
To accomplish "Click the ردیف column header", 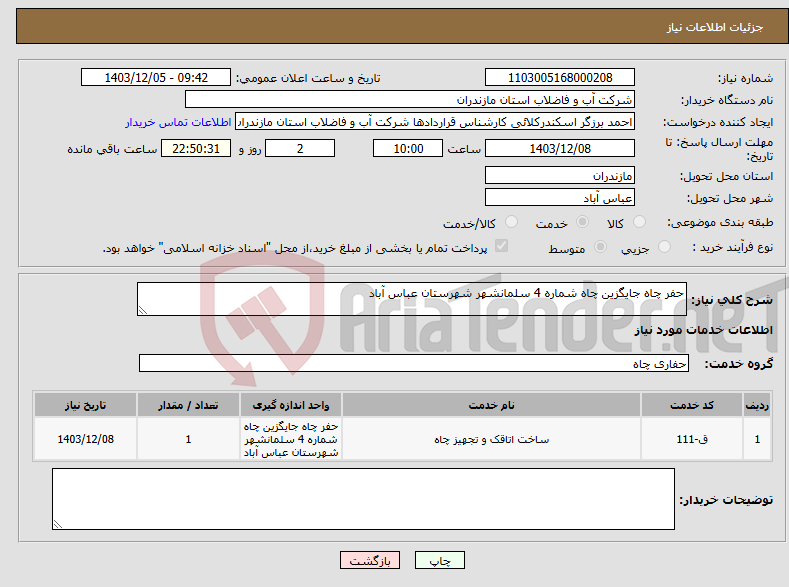I will pyautogui.click(x=757, y=405).
